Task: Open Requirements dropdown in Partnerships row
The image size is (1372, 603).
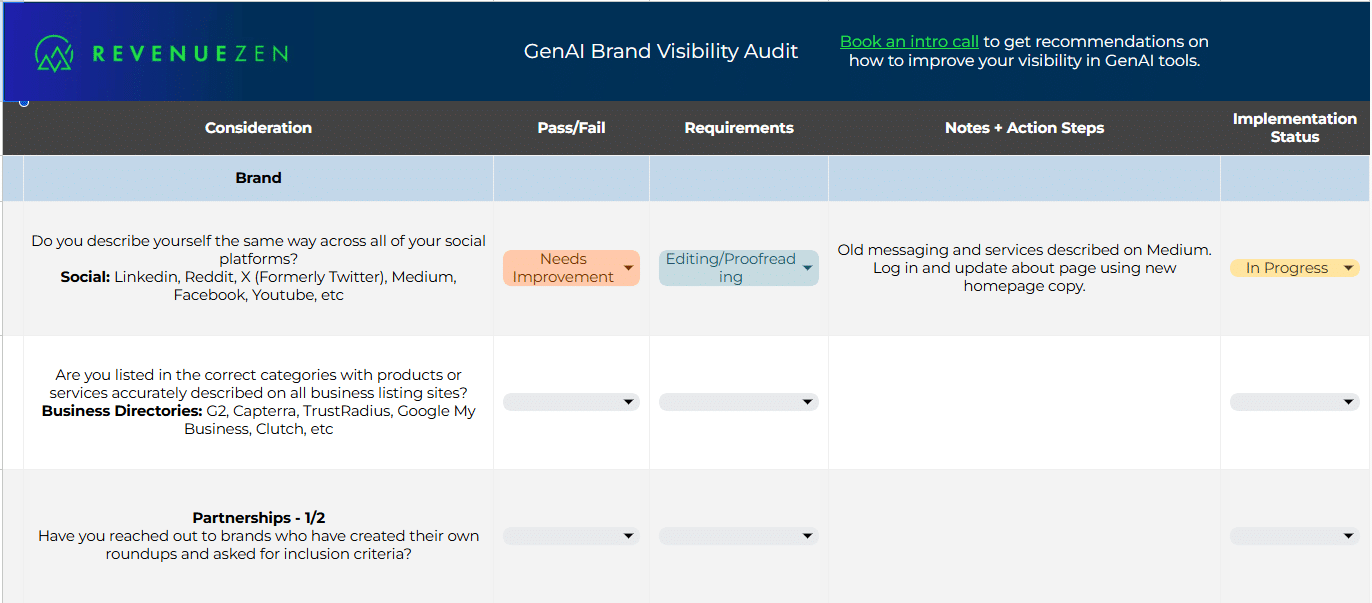Action: tap(738, 536)
